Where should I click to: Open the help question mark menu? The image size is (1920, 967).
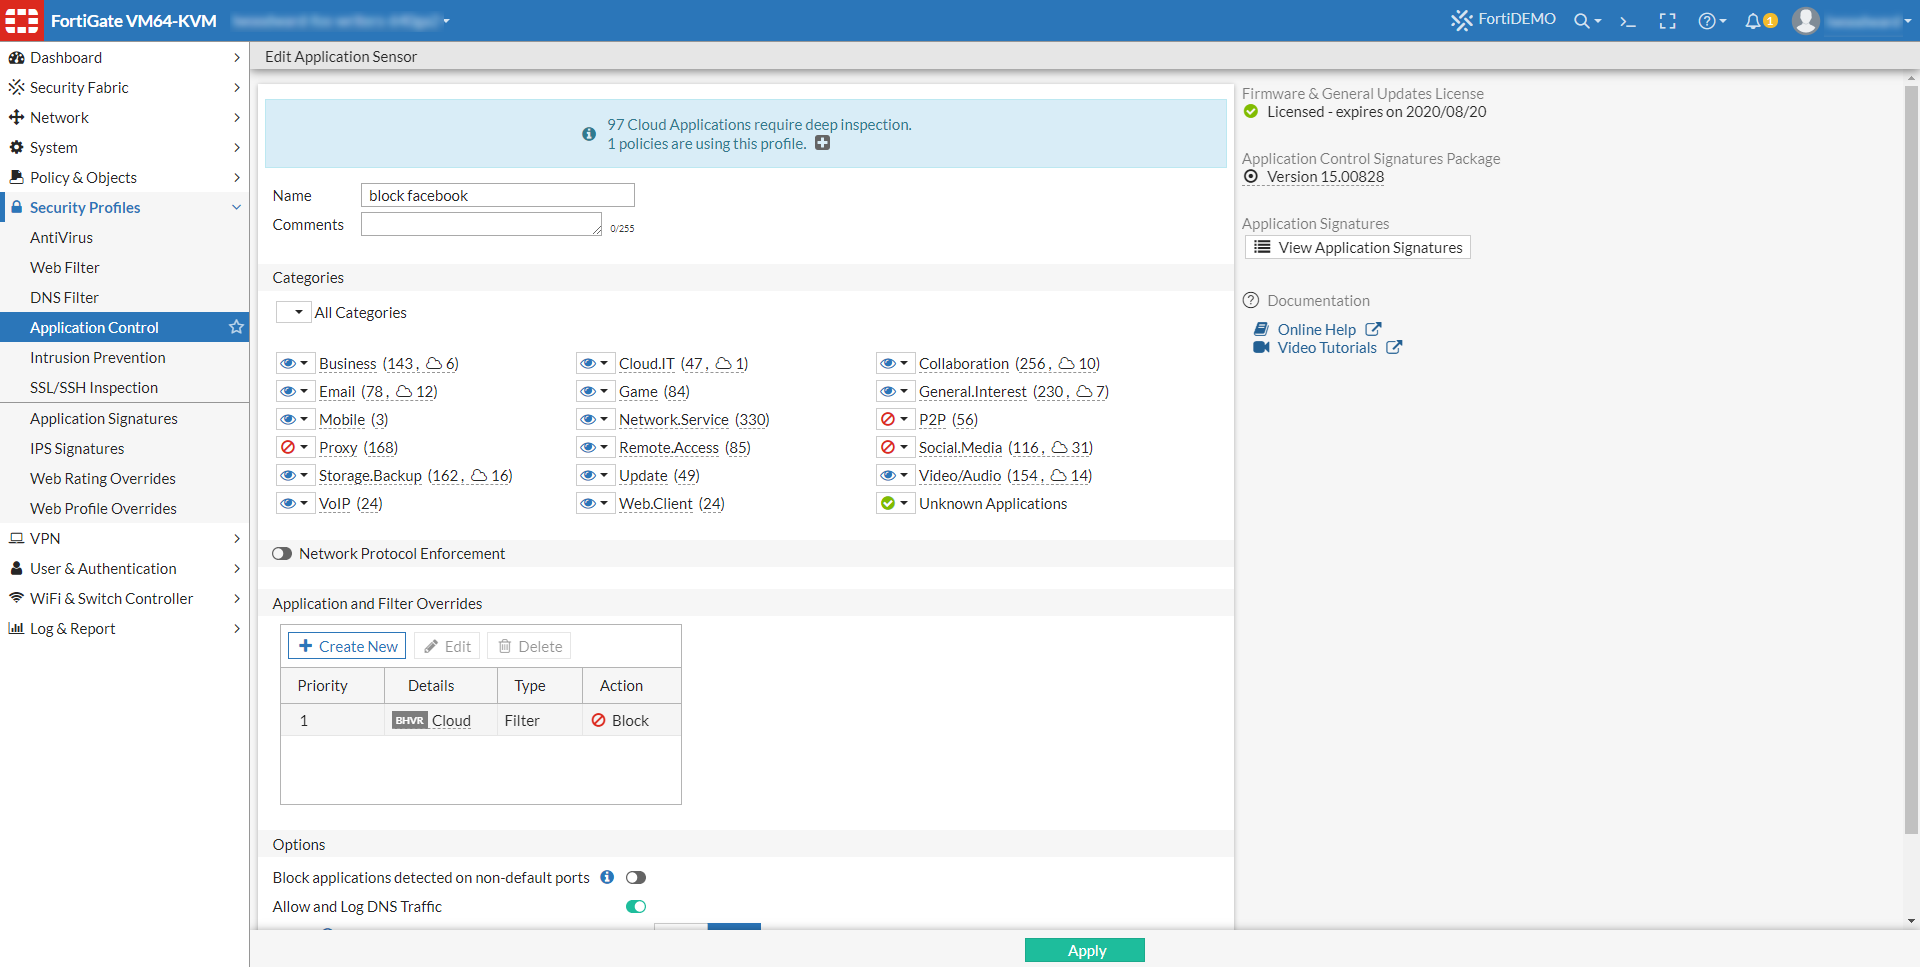click(x=1711, y=21)
